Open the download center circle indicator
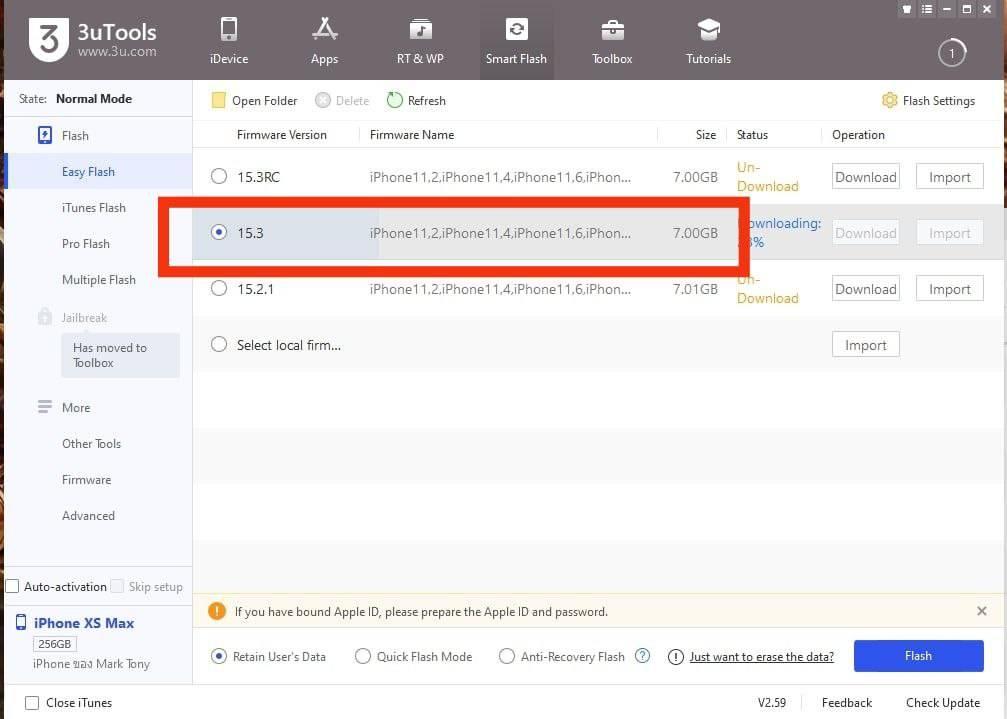 coord(952,53)
